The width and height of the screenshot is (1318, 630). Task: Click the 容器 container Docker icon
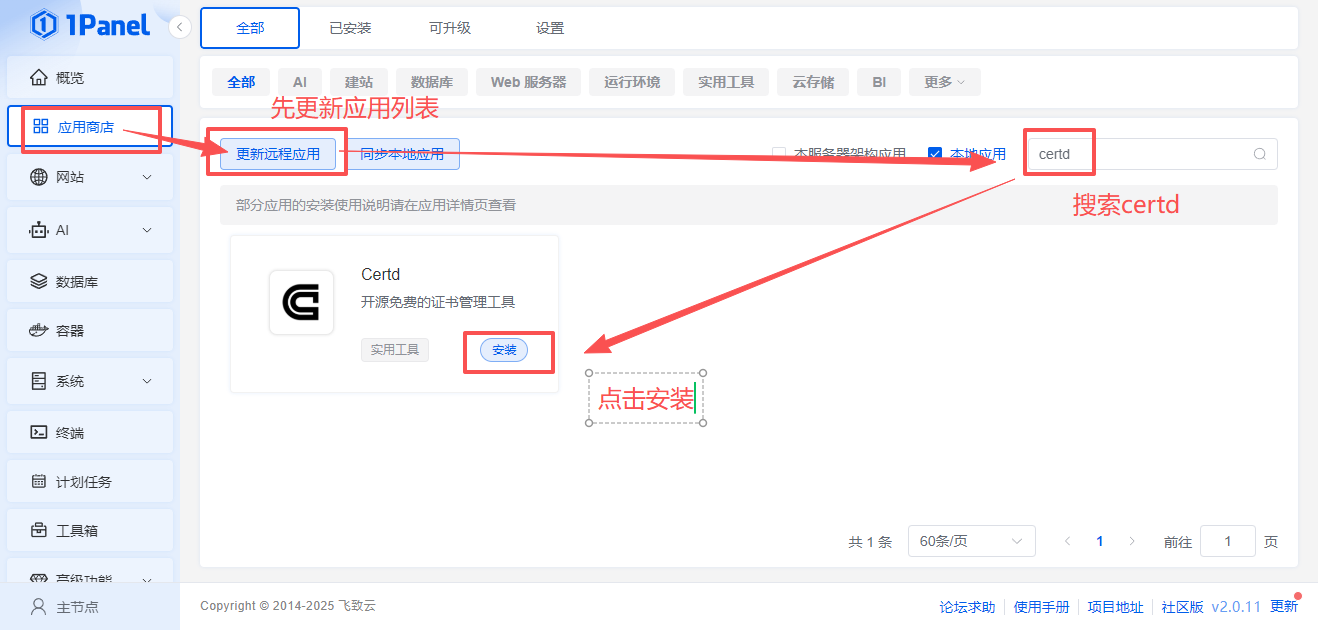(39, 331)
